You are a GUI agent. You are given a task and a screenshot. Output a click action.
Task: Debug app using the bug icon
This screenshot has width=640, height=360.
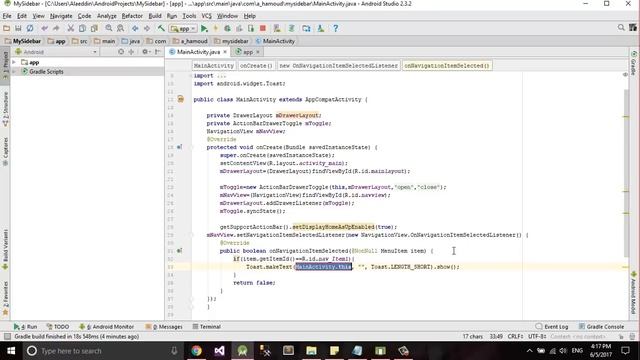pos(227,28)
